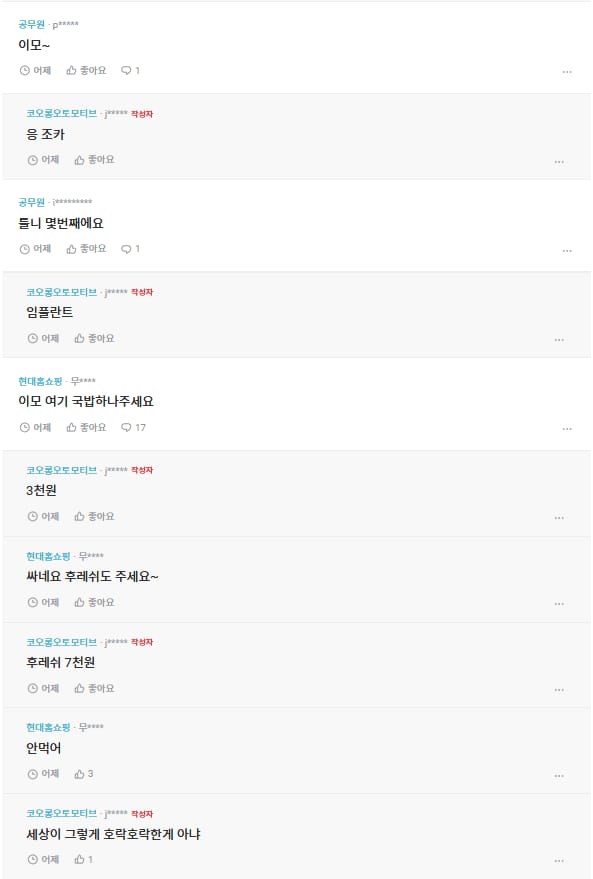Image resolution: width=593 pixels, height=879 pixels.
Task: Open the 공무원 link above '이모~'
Action: (x=31, y=25)
